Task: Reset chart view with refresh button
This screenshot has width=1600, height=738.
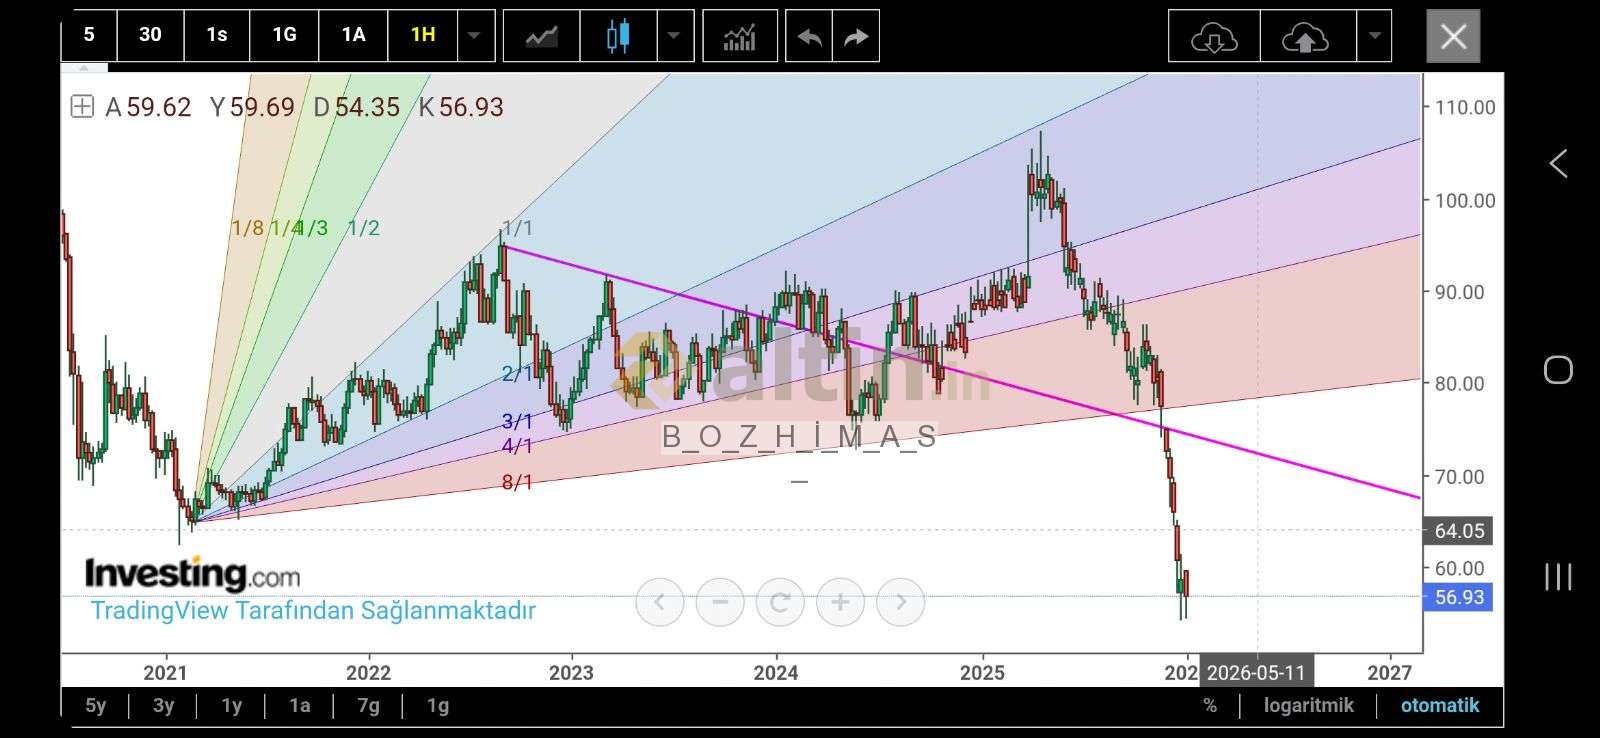Action: (x=780, y=602)
